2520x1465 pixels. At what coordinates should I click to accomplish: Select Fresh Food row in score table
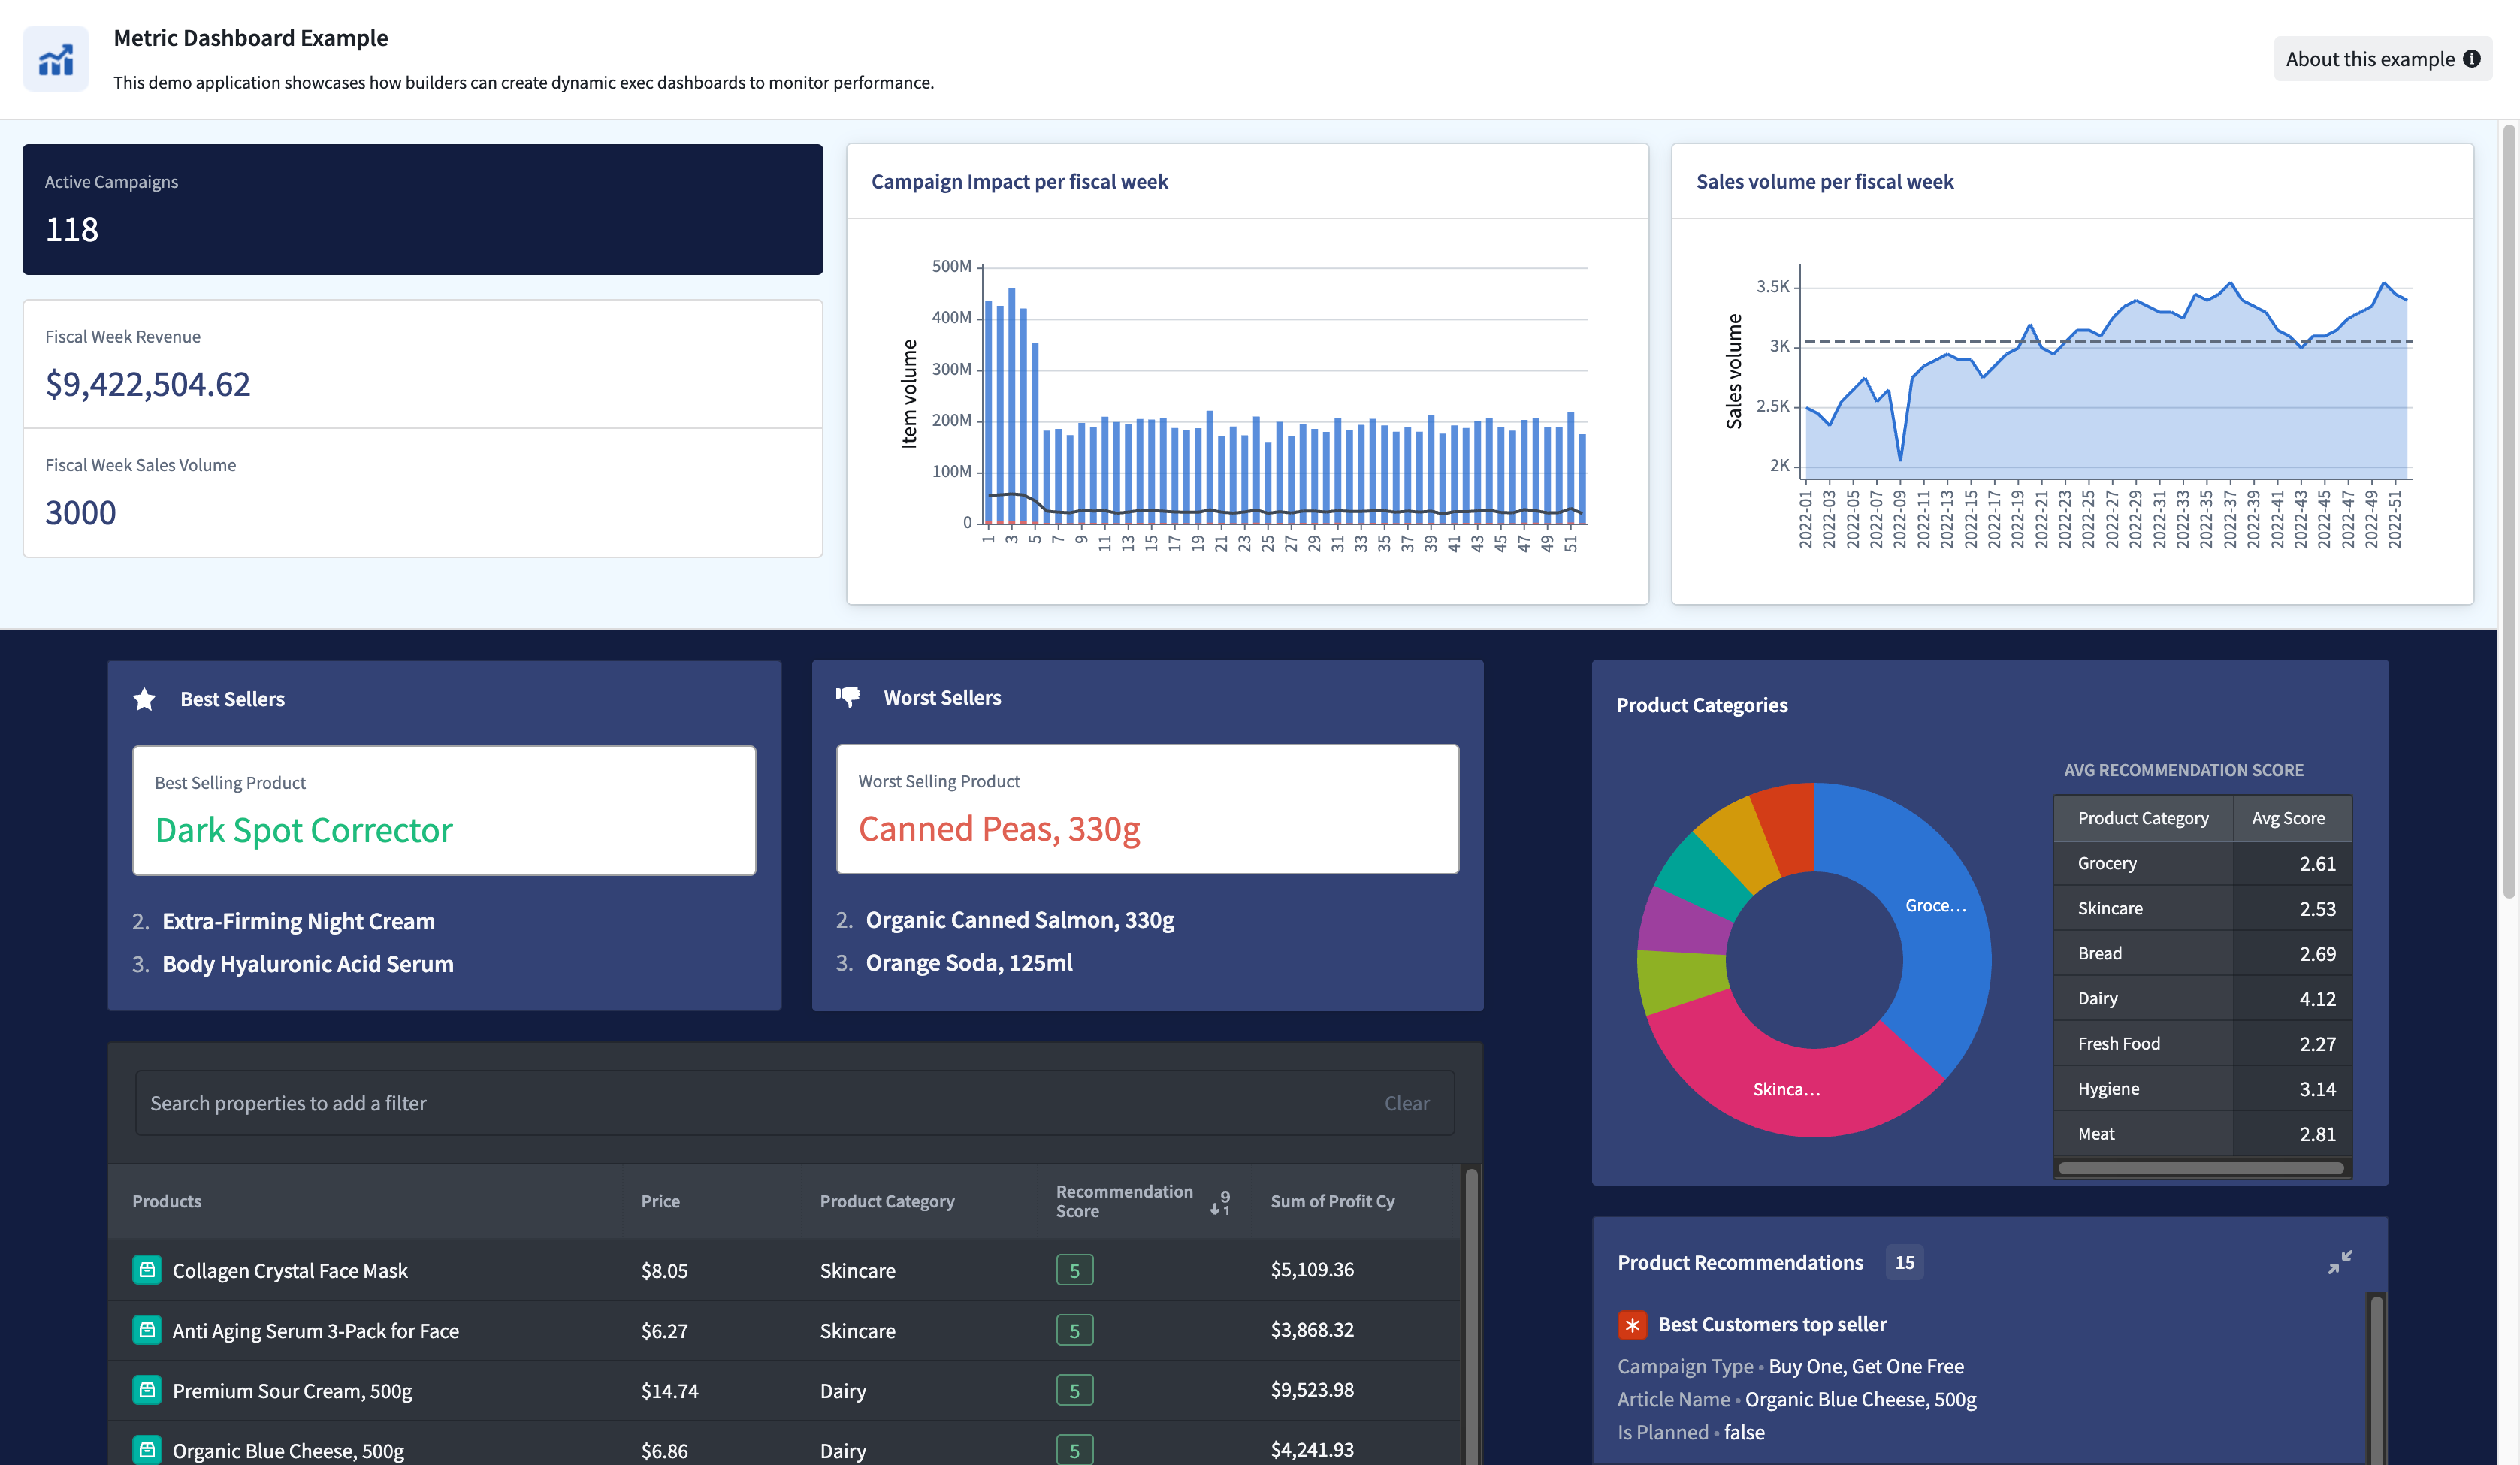[x=2202, y=1043]
